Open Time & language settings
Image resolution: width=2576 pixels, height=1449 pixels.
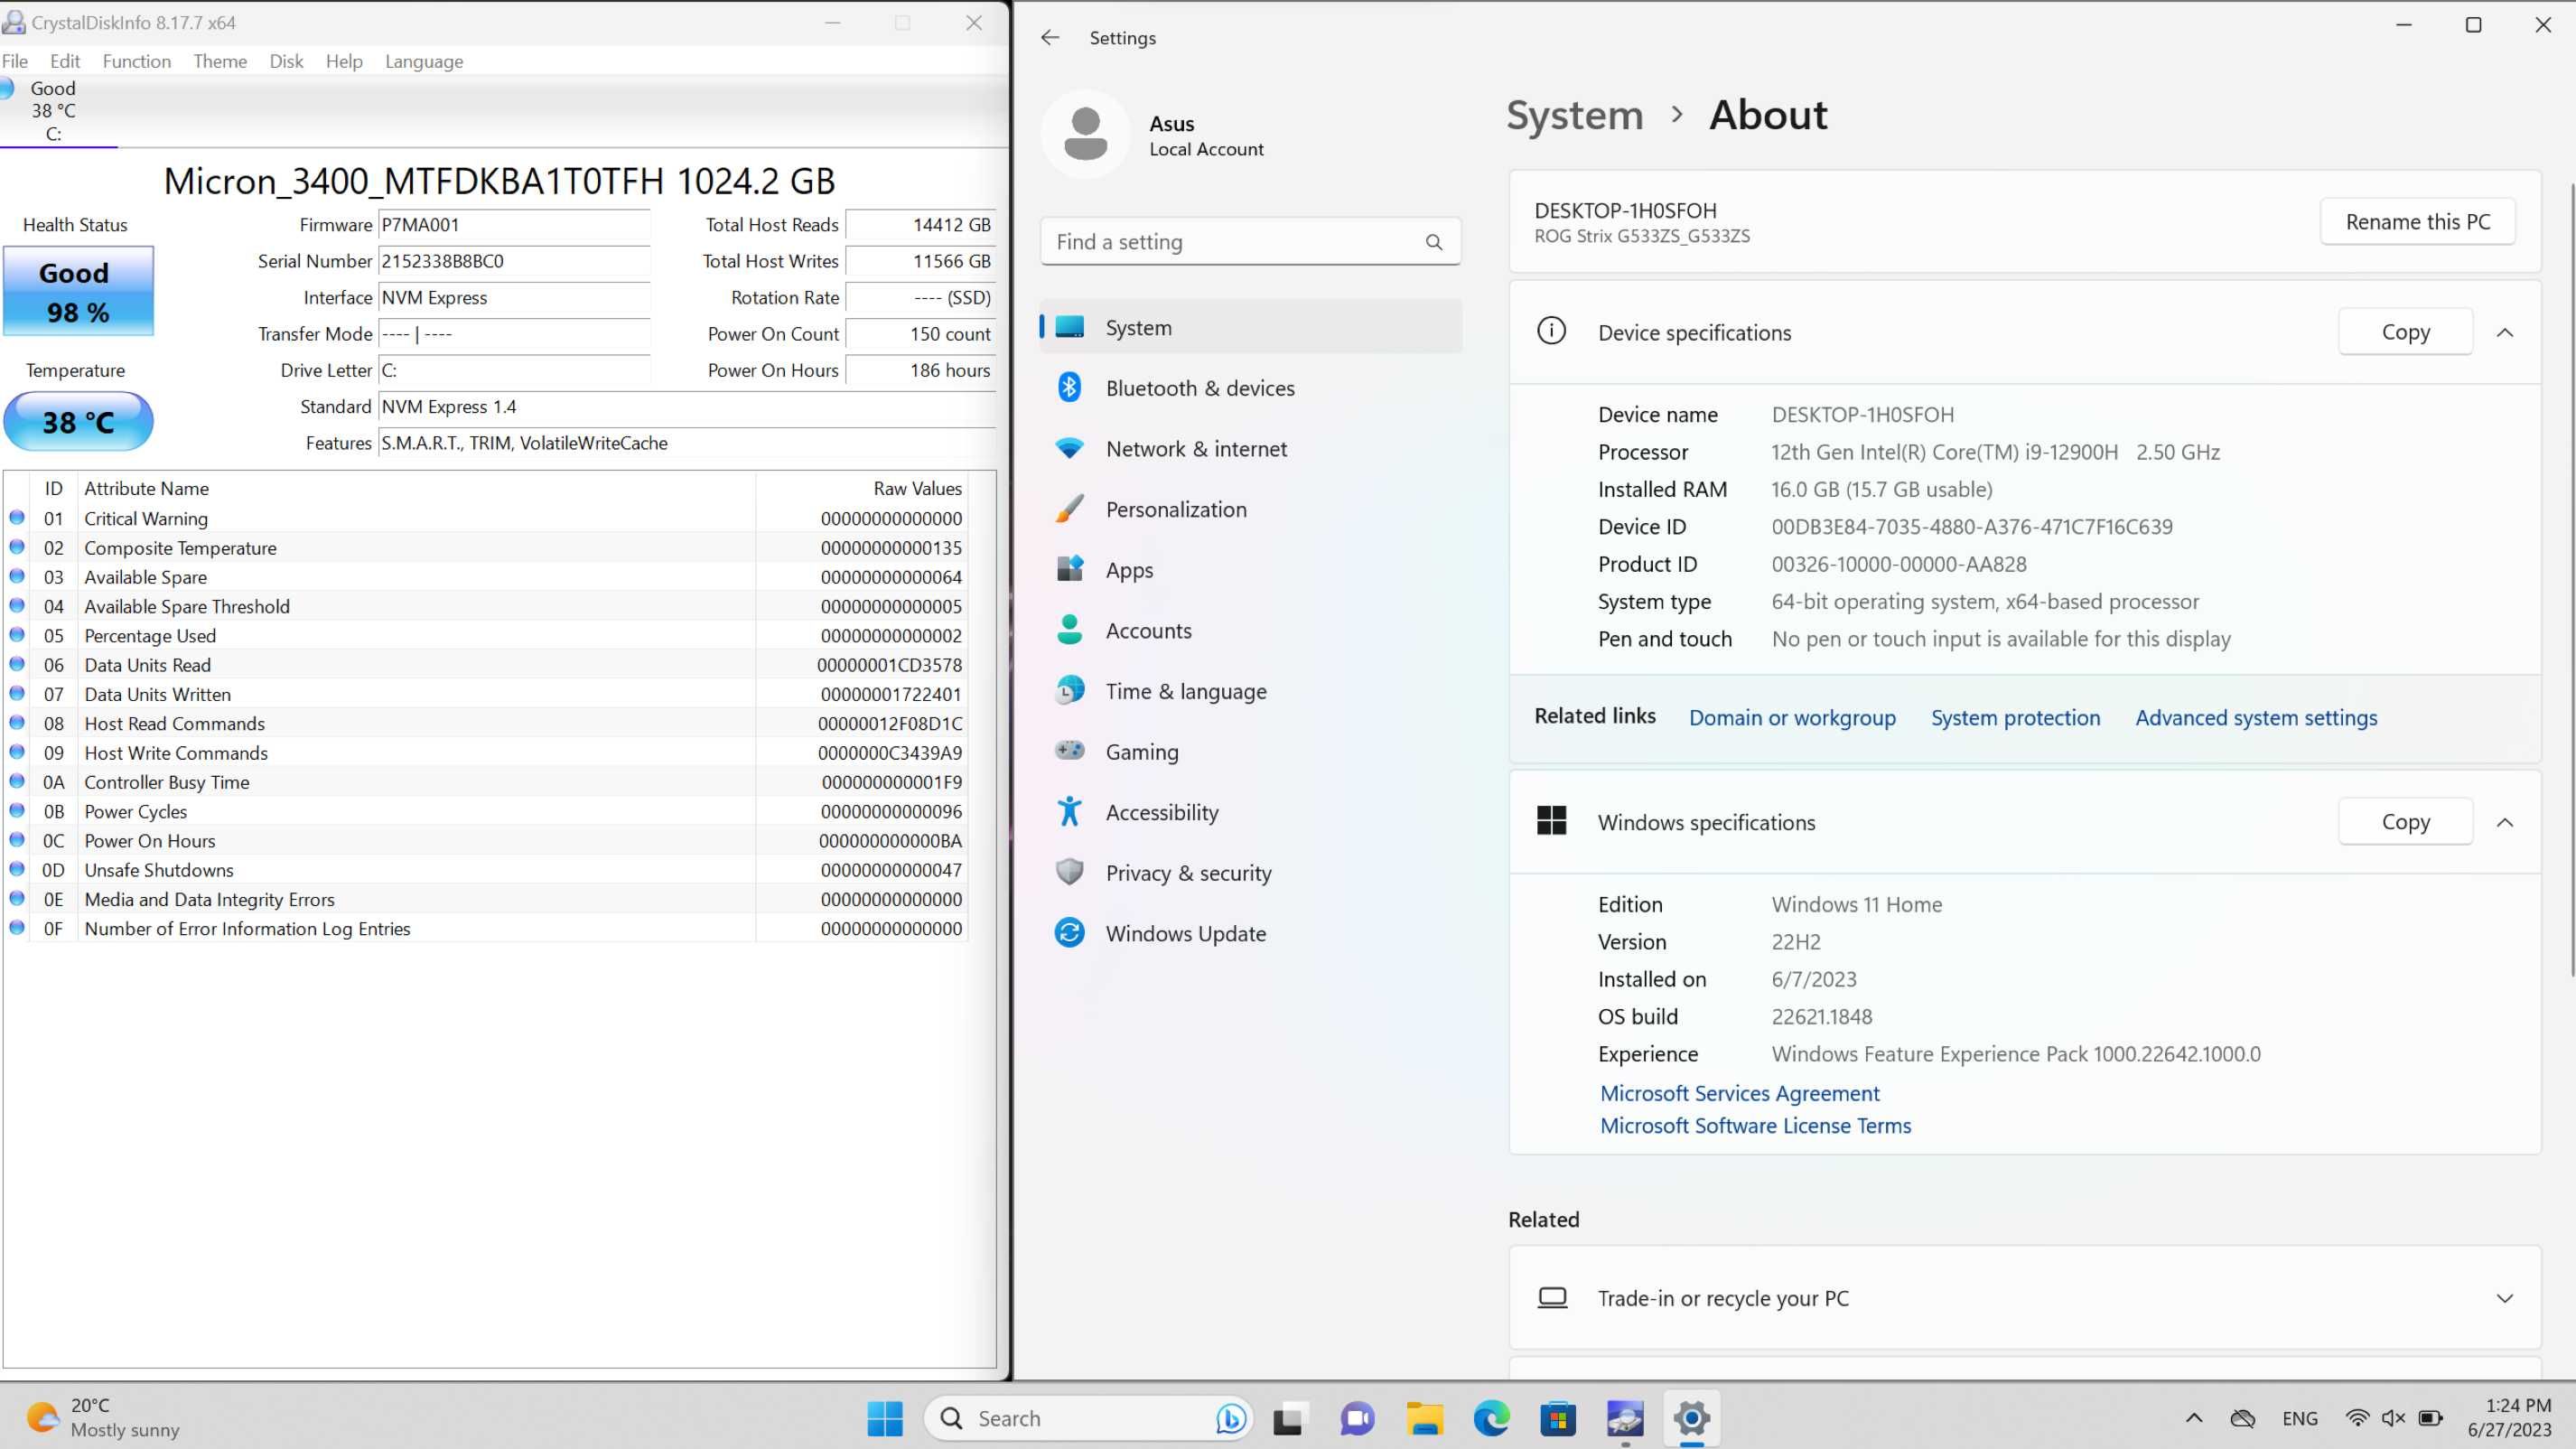[x=1251, y=691]
